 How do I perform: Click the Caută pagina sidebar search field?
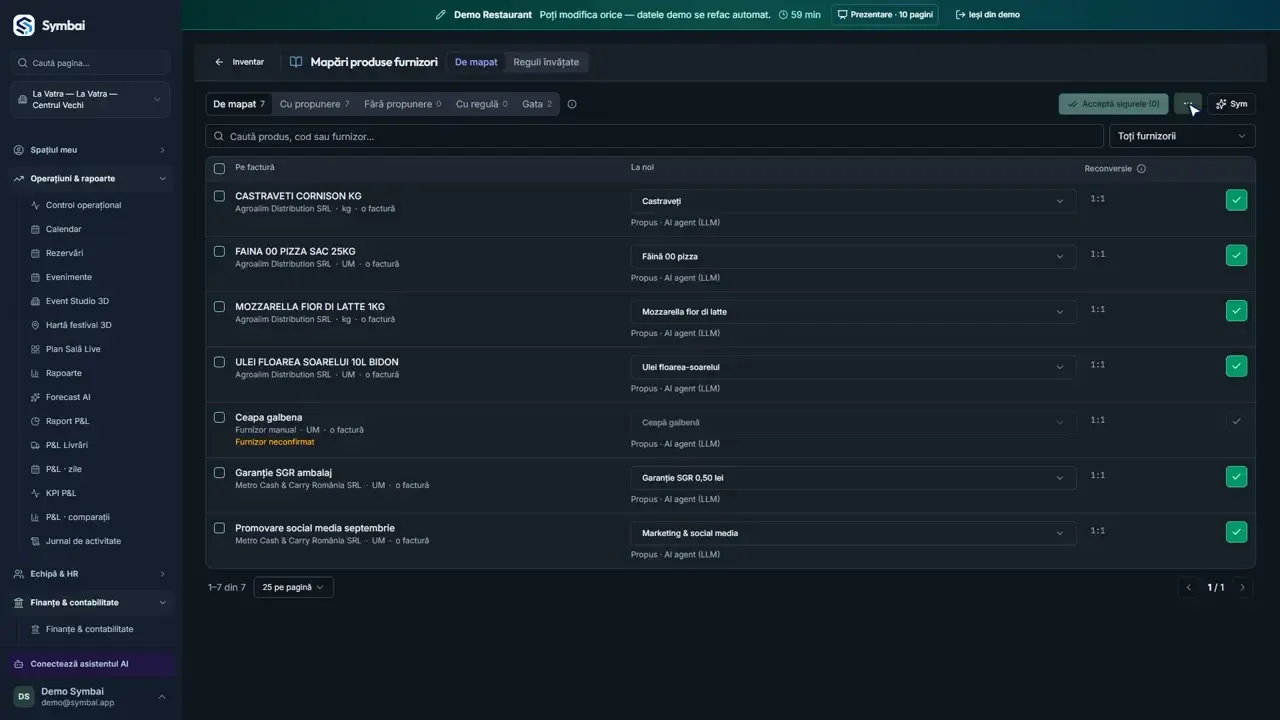[91, 63]
